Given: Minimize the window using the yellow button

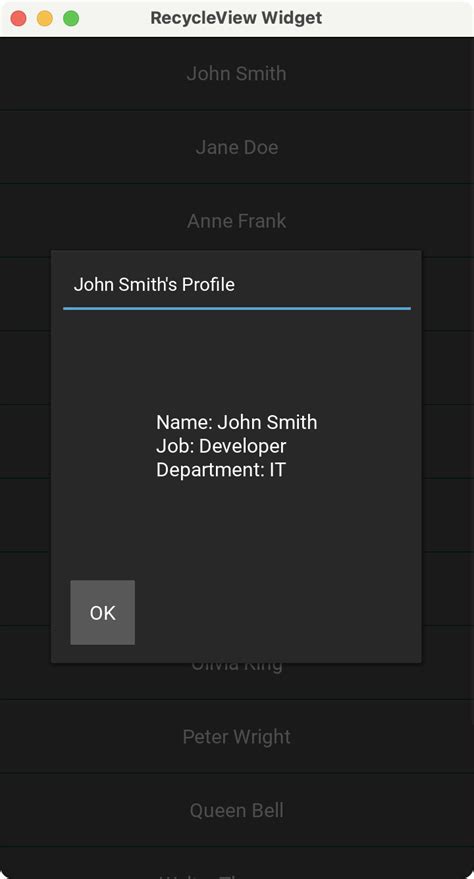Looking at the screenshot, I should (45, 18).
